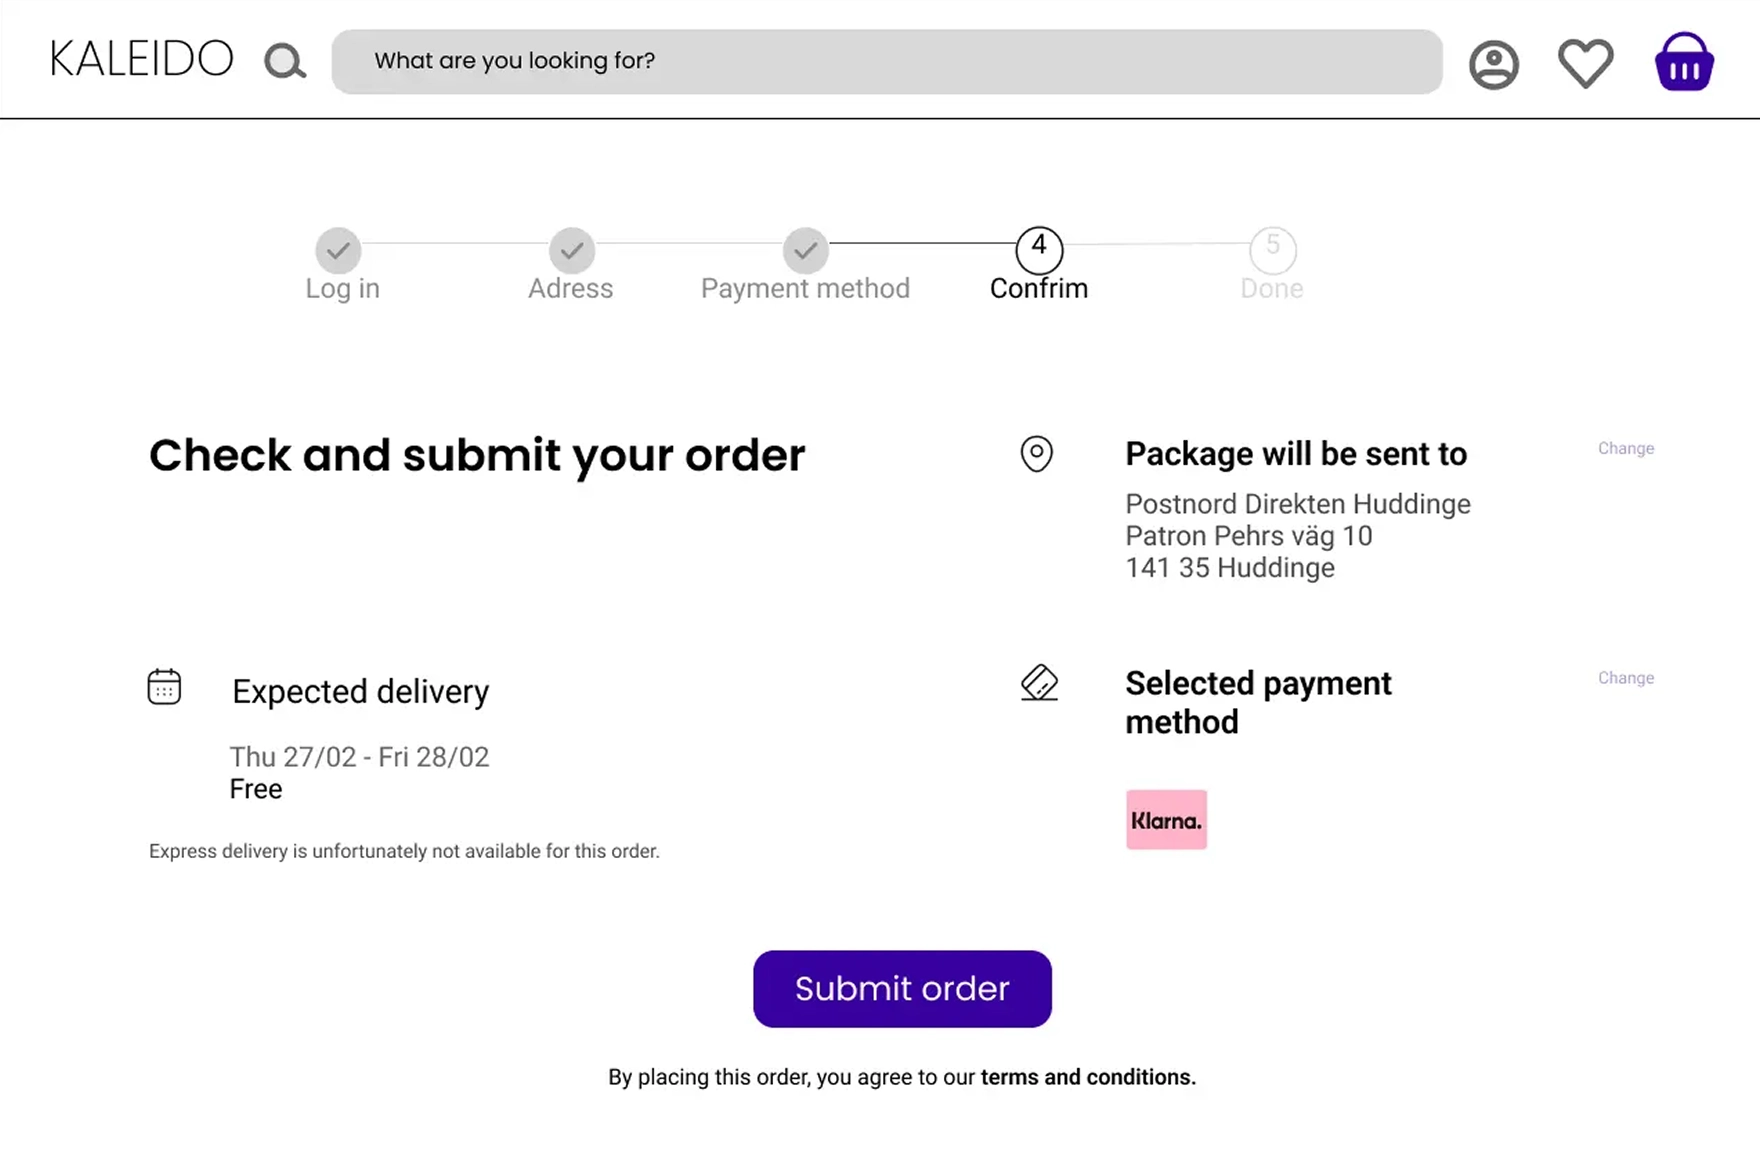Submit the order
The image size is (1760, 1170).
point(902,989)
